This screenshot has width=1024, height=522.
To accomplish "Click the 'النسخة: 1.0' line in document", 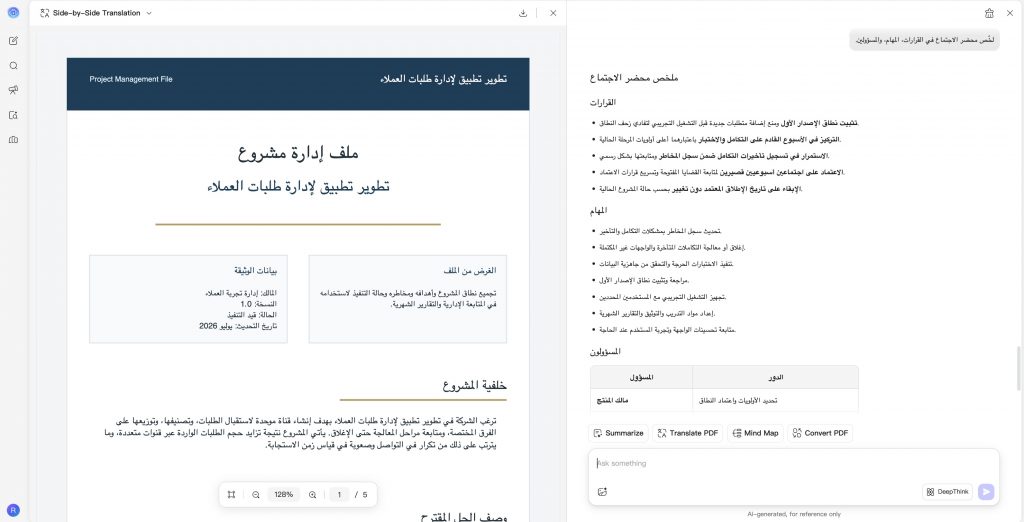I will pos(258,304).
